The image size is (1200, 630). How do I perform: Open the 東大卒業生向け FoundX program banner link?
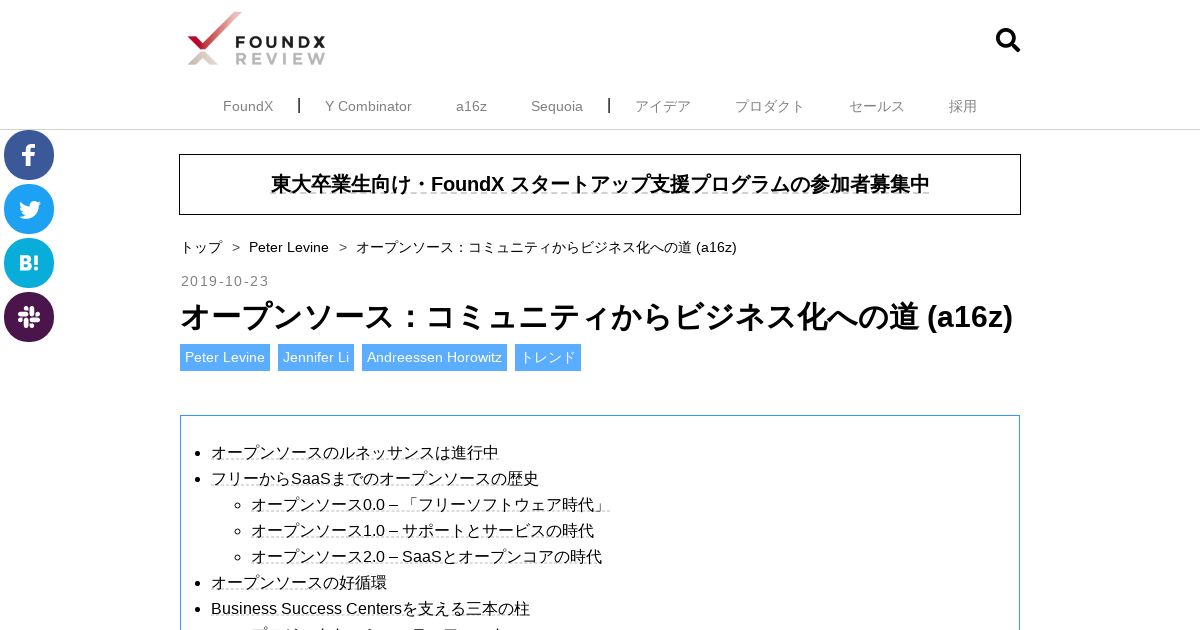[600, 184]
